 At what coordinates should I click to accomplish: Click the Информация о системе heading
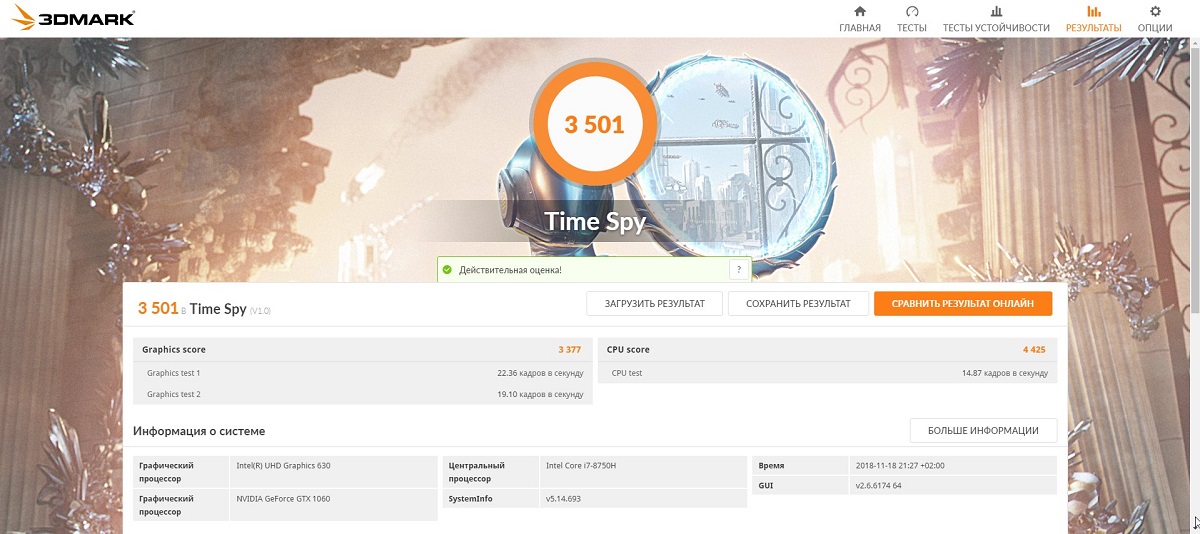[199, 431]
